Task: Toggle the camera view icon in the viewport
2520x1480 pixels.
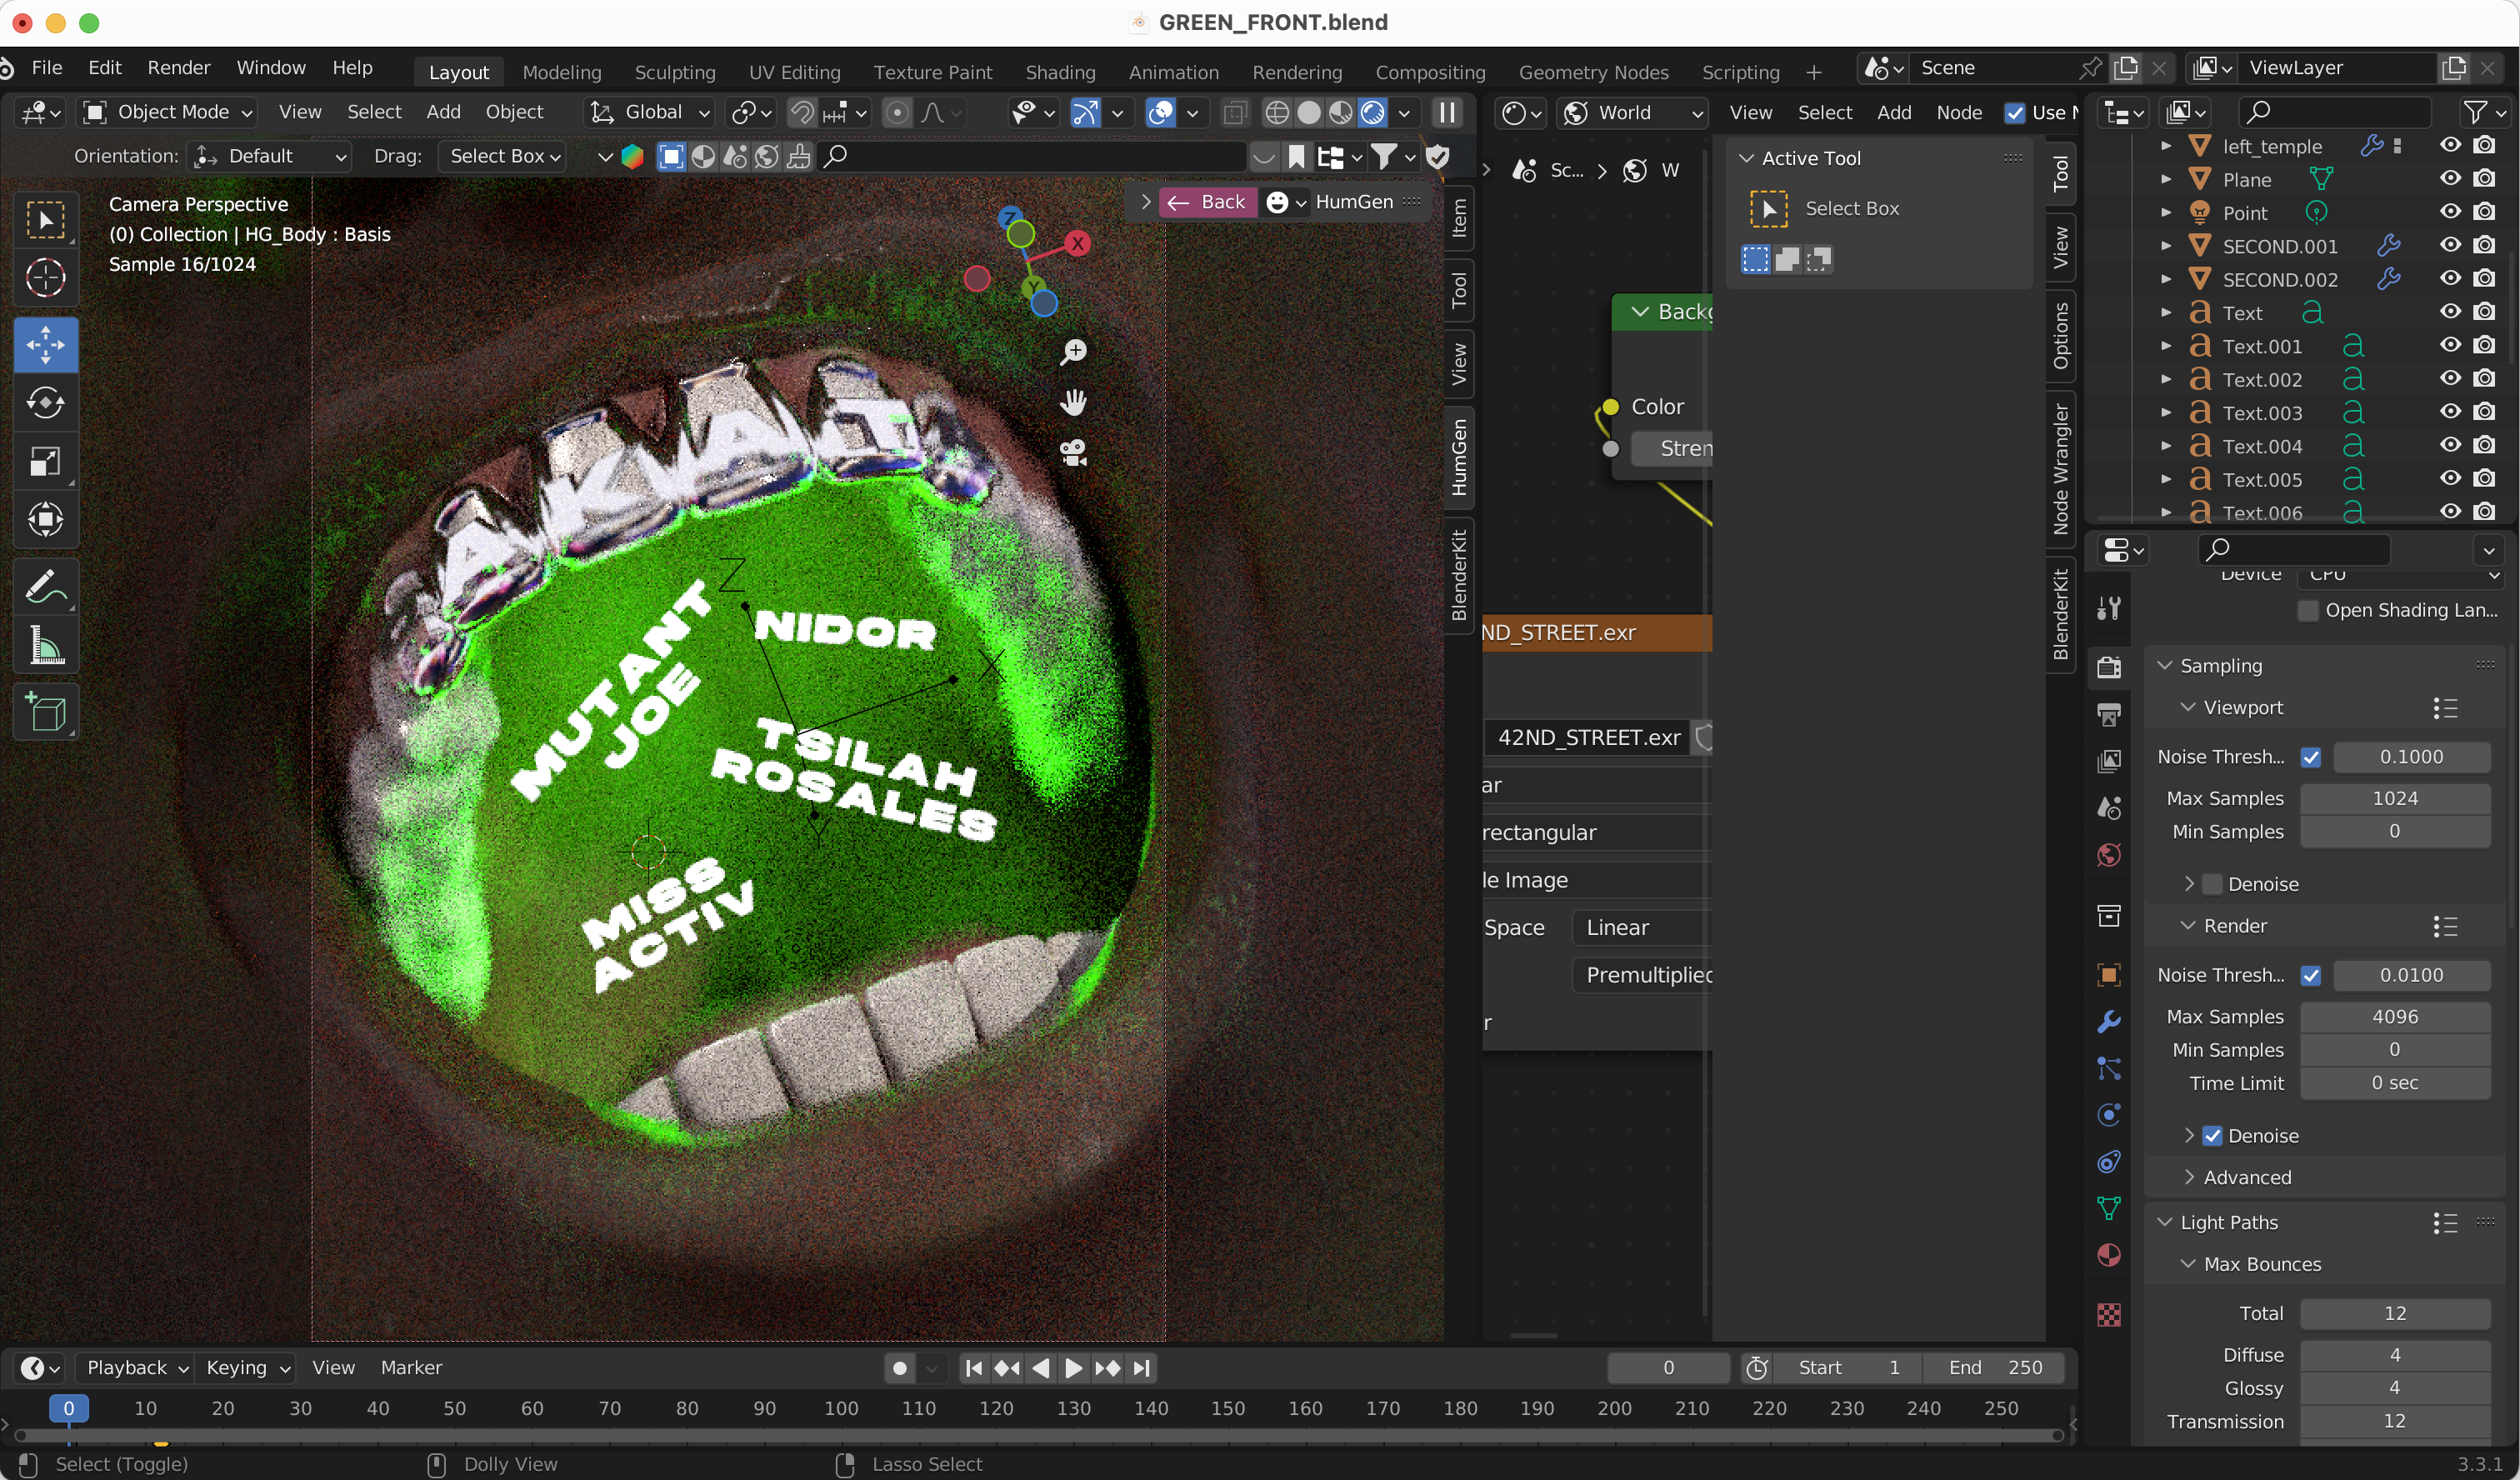Action: click(1073, 453)
